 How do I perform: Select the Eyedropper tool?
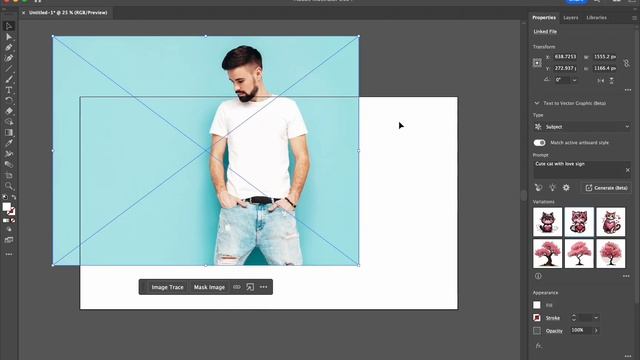(9, 143)
